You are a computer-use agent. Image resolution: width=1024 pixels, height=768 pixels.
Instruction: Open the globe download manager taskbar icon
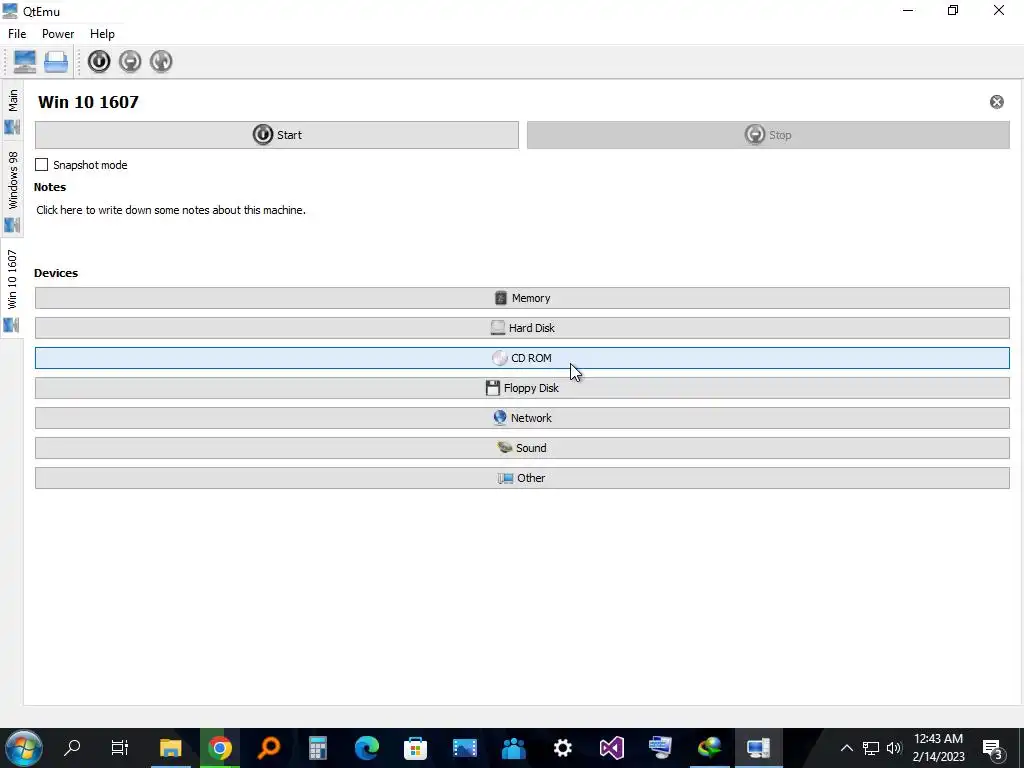pyautogui.click(x=709, y=748)
